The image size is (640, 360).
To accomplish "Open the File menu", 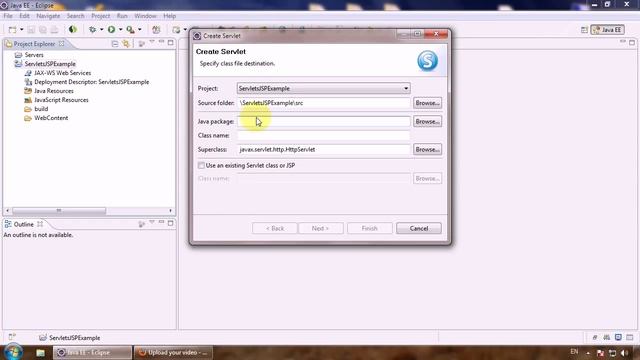I will click(x=8, y=16).
